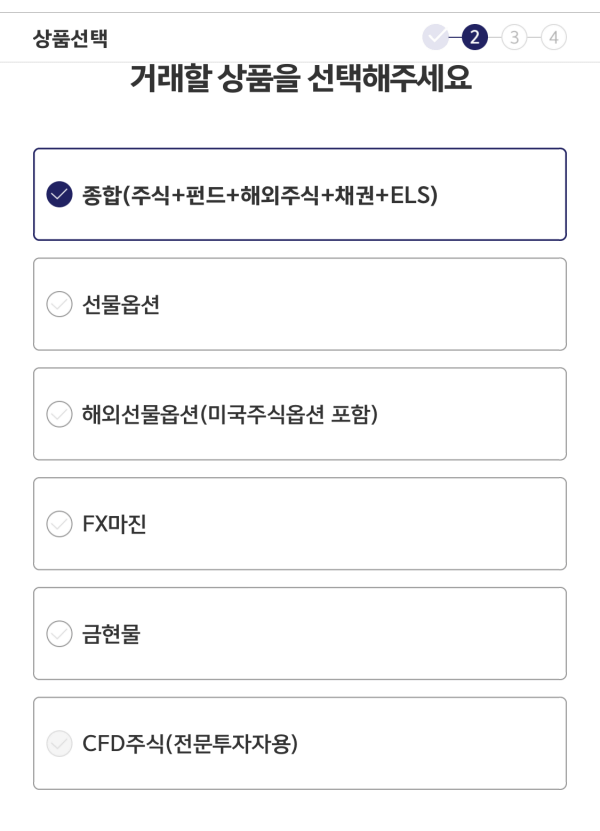Select the FX마진 trading option
Image resolution: width=600 pixels, height=831 pixels.
(x=300, y=523)
